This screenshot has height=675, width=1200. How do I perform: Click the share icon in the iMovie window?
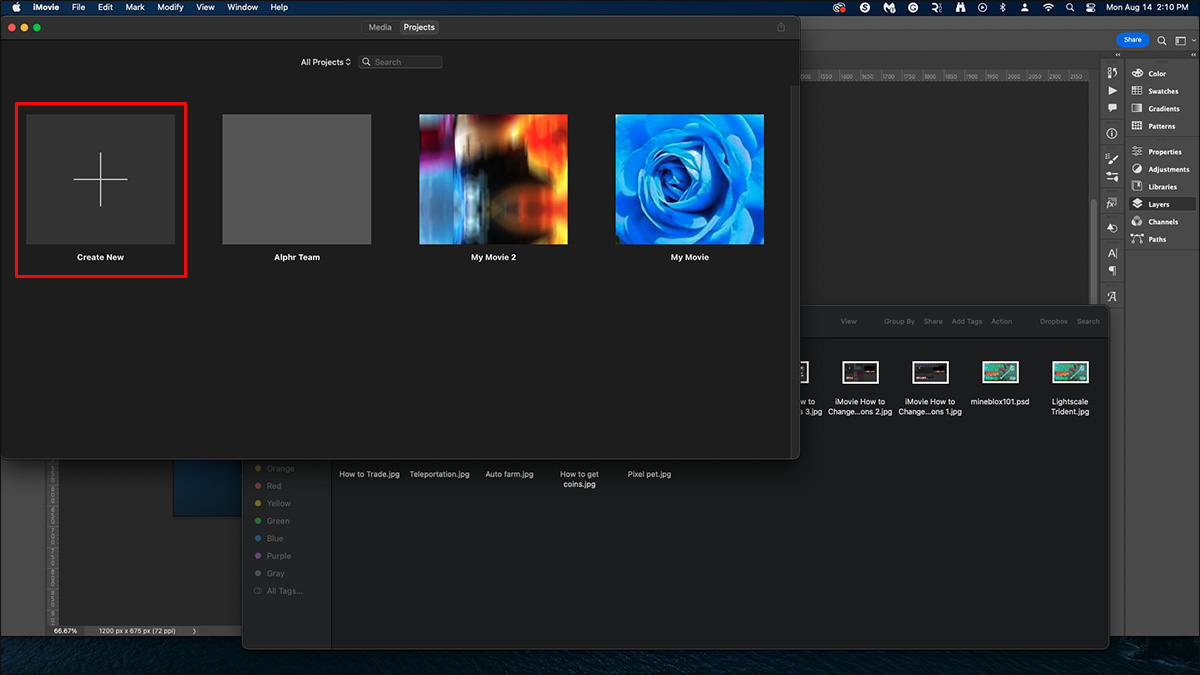coord(782,27)
